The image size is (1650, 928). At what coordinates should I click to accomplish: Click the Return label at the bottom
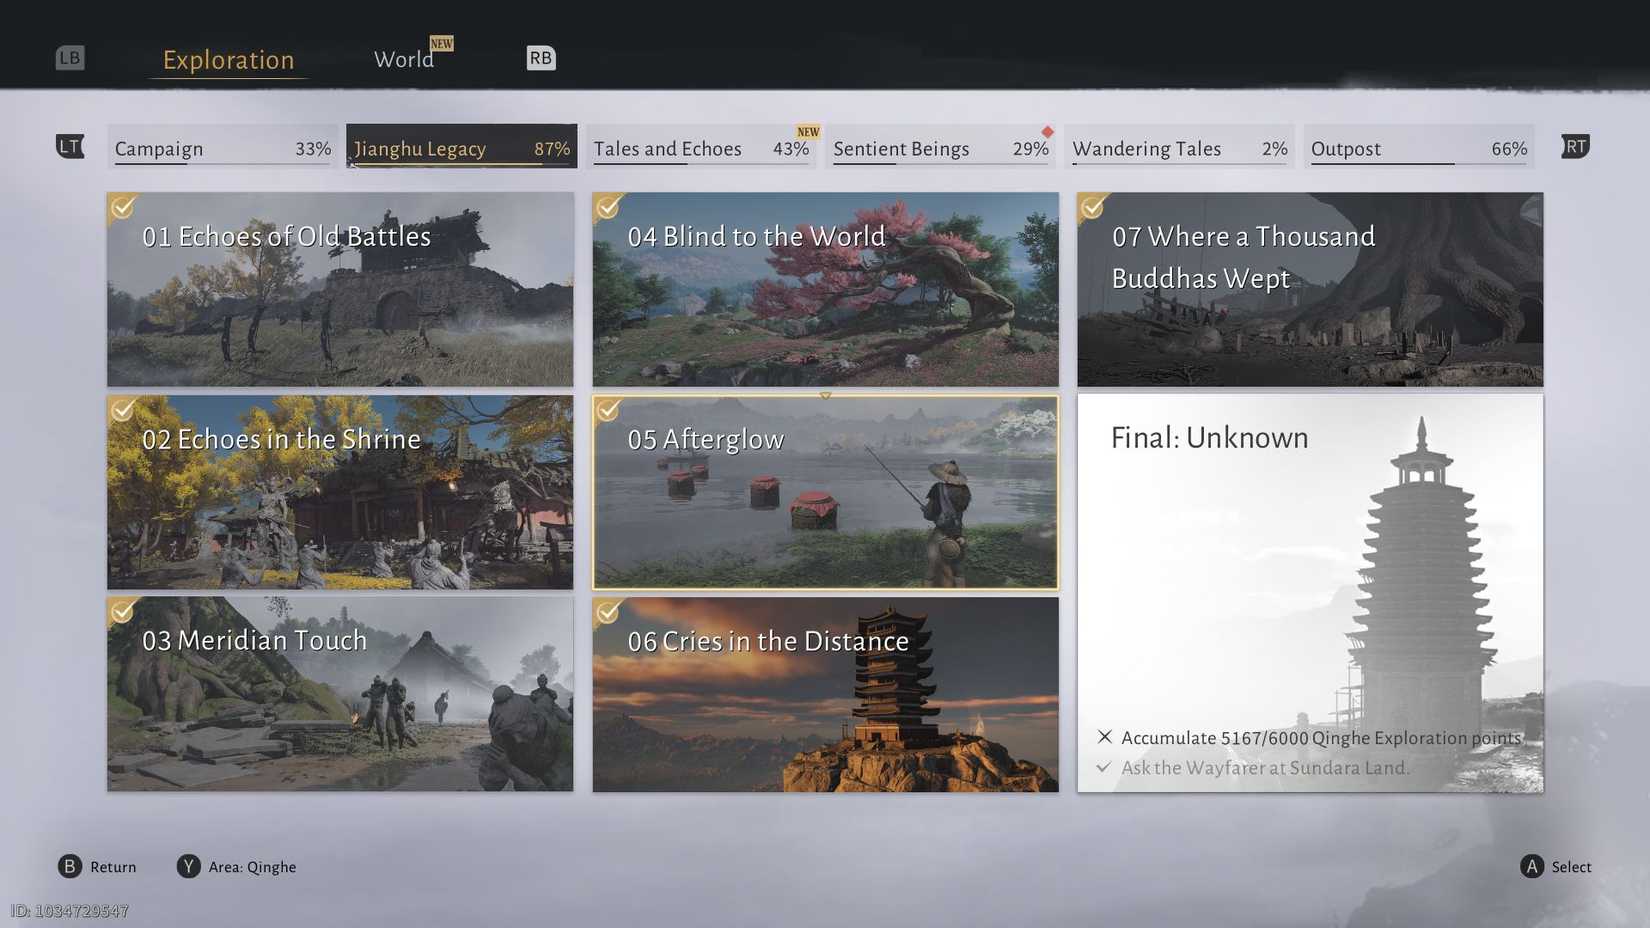pyautogui.click(x=113, y=866)
